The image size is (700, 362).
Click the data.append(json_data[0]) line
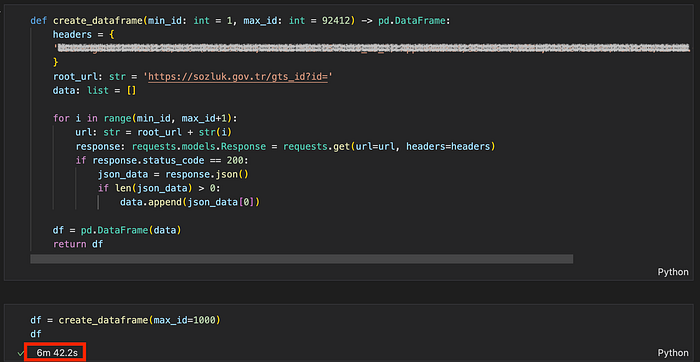[190, 202]
